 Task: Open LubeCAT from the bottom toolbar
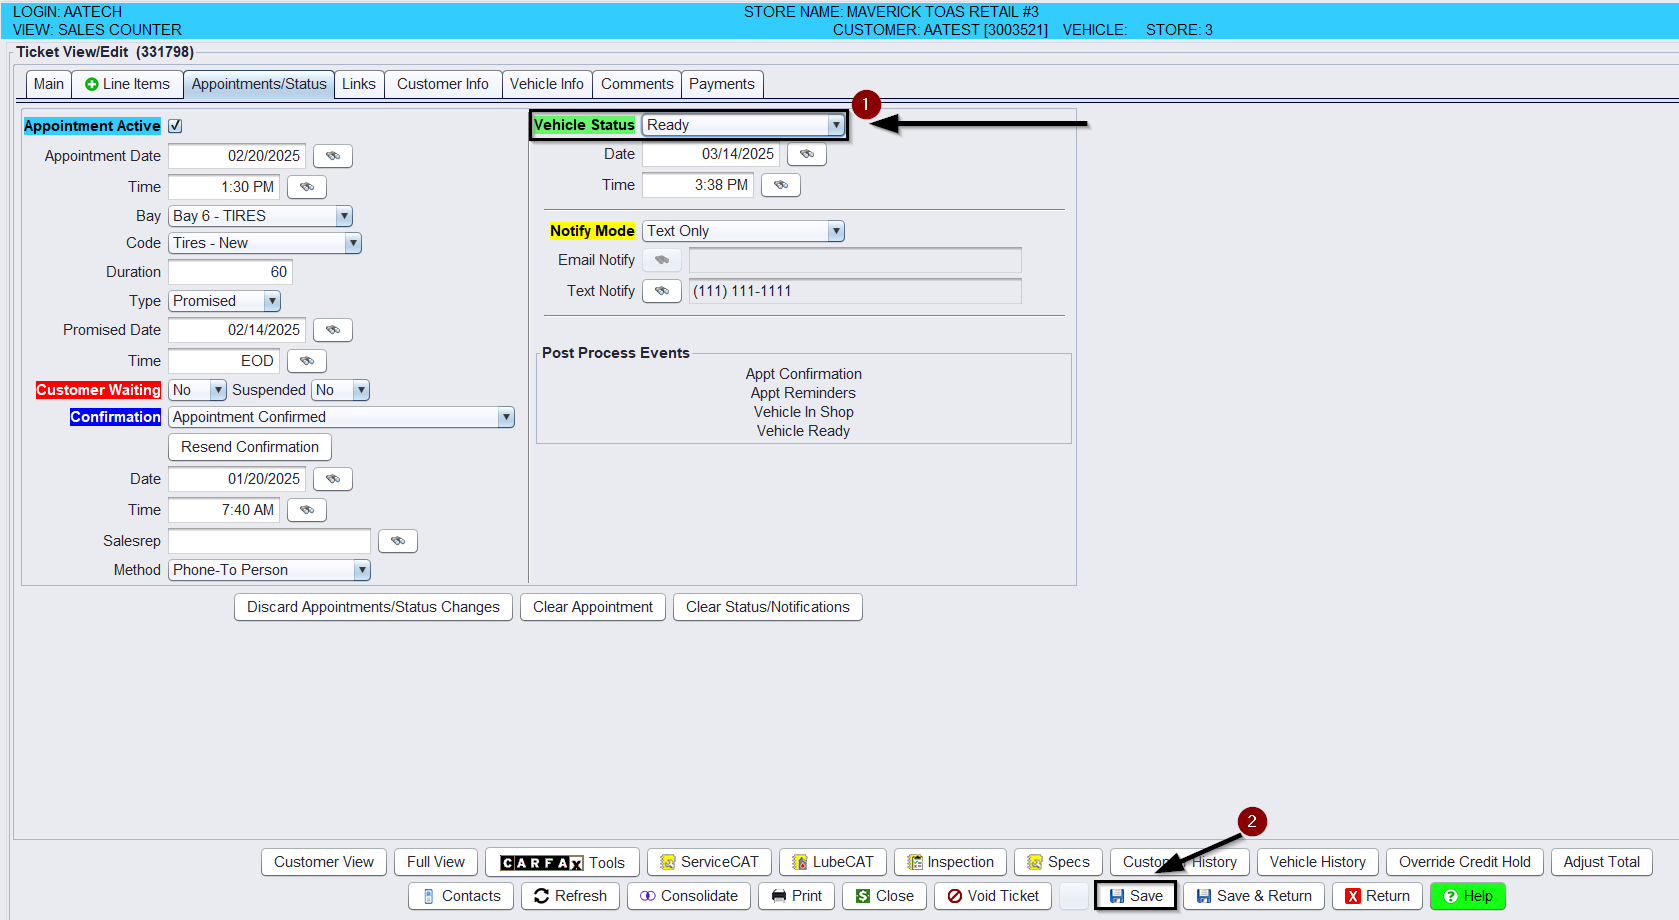click(832, 862)
